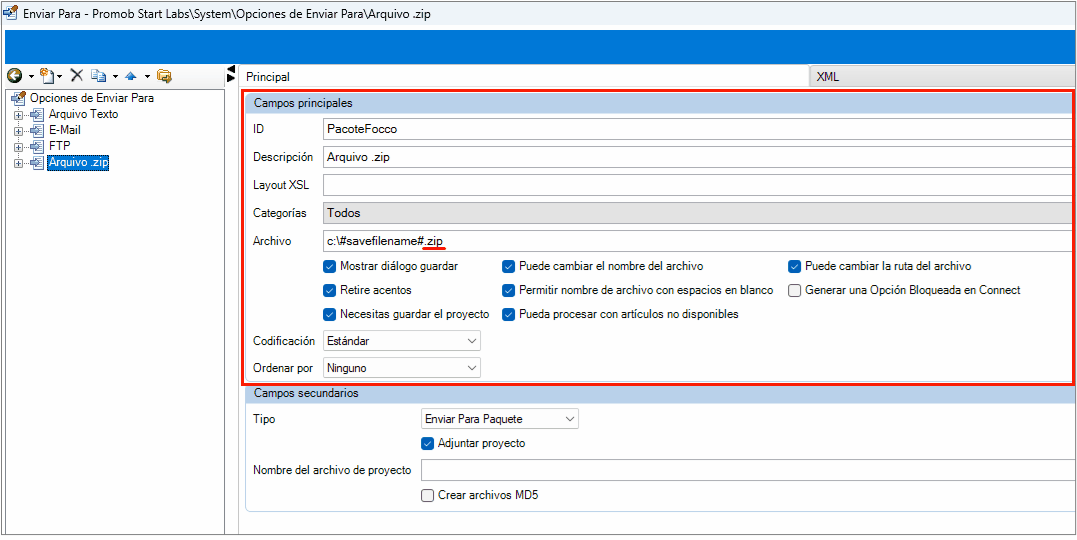Open the Tipo Enviar Para Paquete dropdown
The width and height of the screenshot is (1077, 540).
pyautogui.click(x=499, y=418)
